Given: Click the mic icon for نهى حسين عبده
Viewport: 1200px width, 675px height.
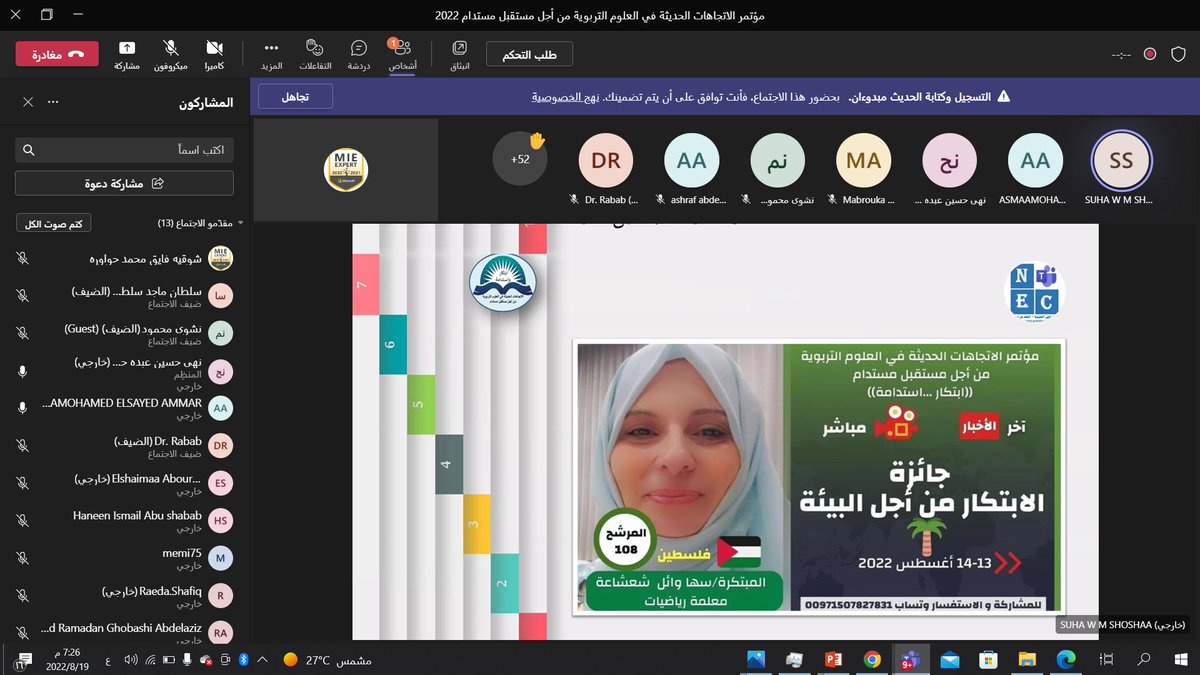Looking at the screenshot, I should [x=23, y=371].
